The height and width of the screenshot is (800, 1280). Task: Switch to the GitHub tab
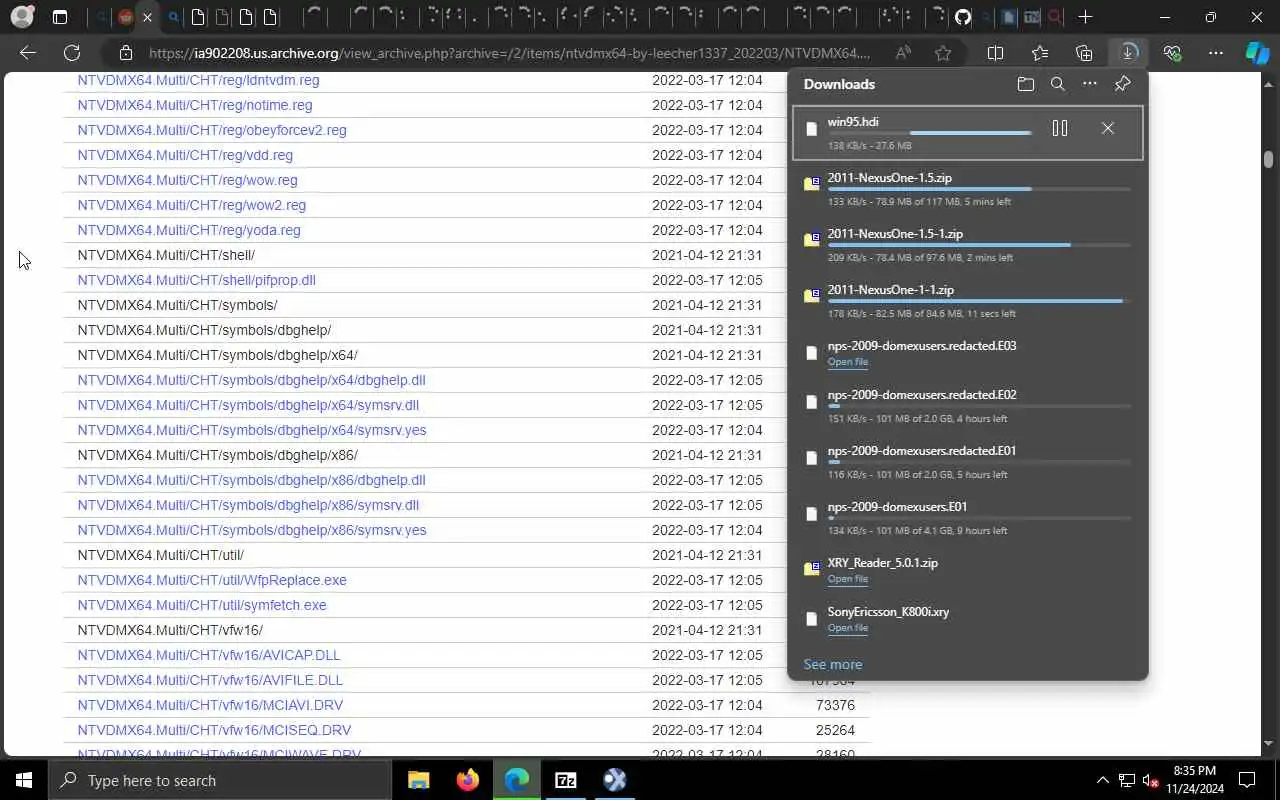963,17
